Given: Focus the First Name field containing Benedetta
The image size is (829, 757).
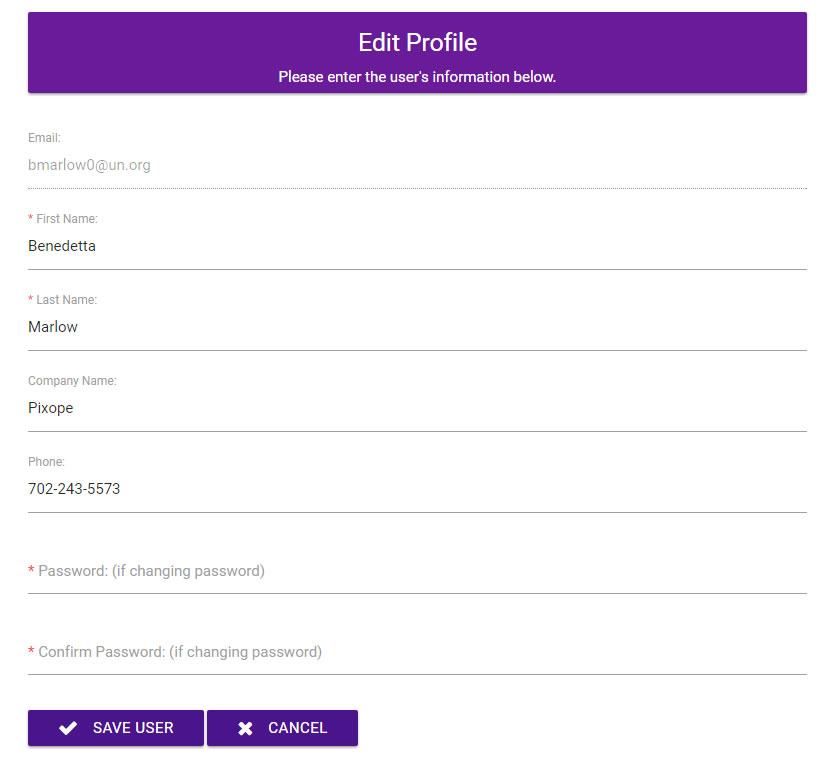Looking at the screenshot, I should tap(417, 246).
